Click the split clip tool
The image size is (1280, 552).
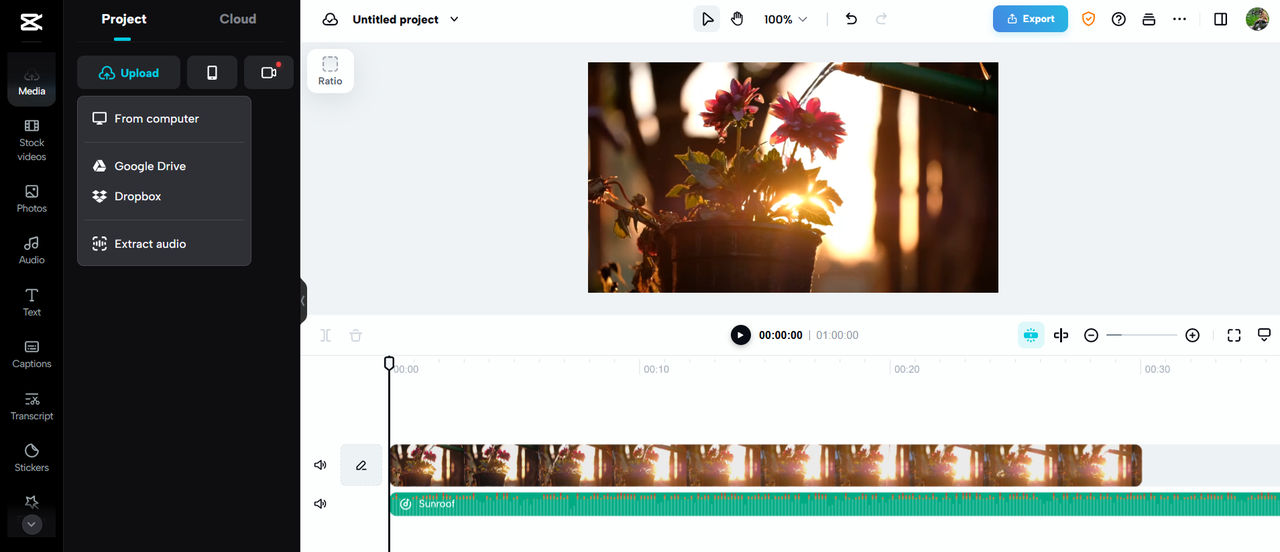tap(325, 335)
